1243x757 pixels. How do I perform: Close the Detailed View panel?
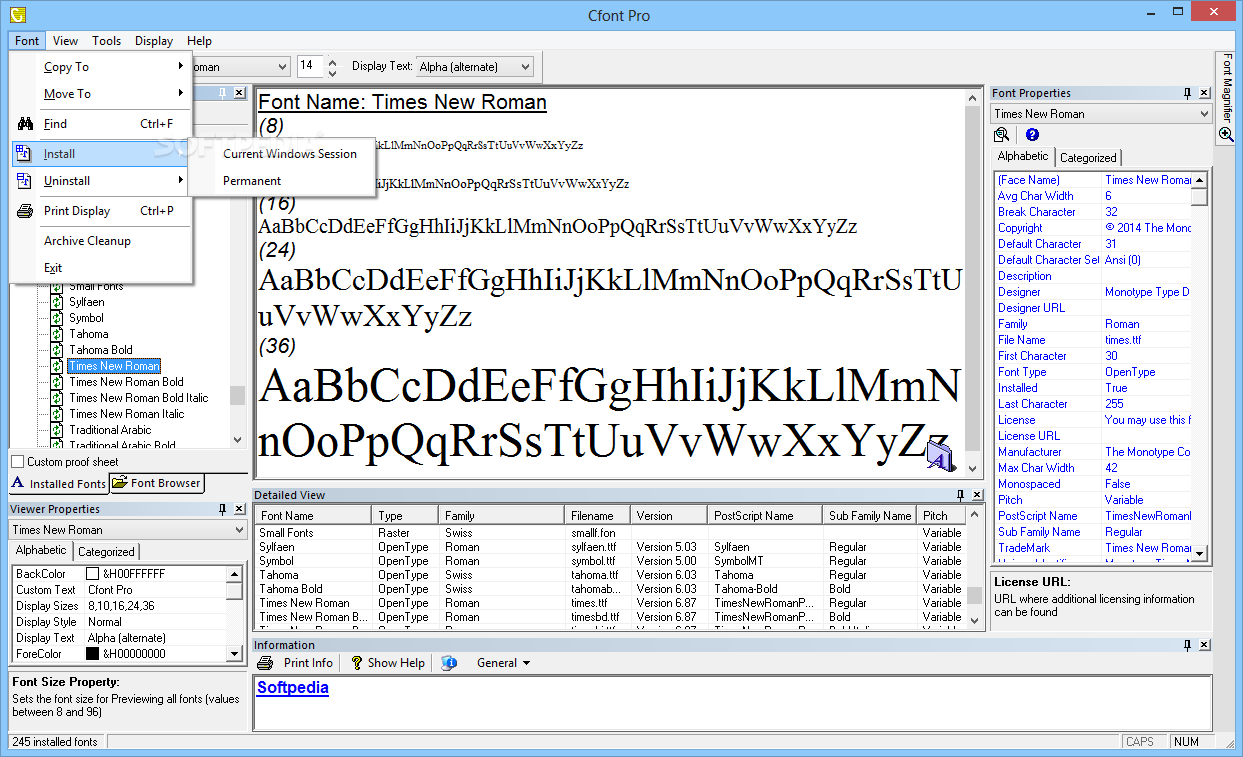click(977, 495)
